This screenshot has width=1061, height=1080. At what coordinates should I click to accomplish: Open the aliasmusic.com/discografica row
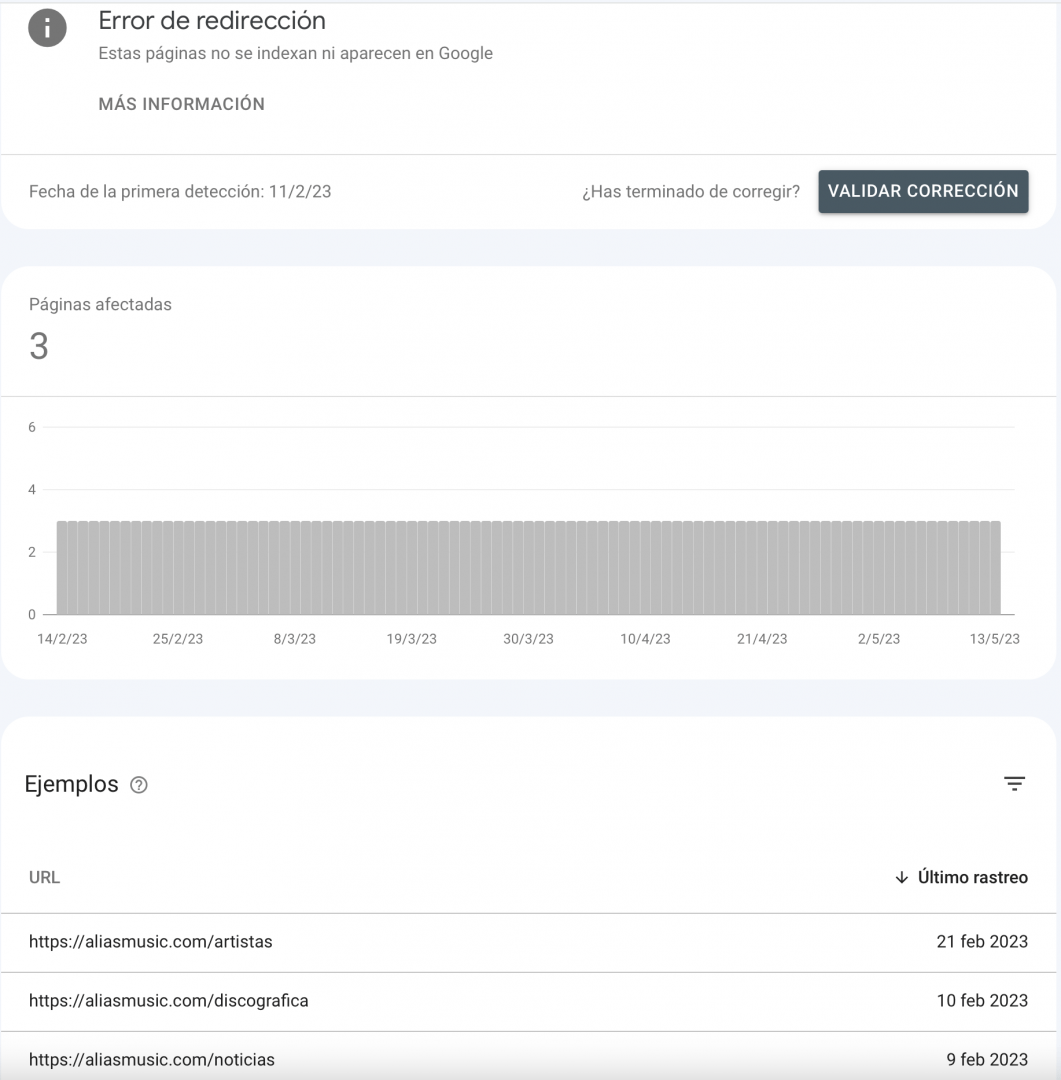tap(528, 1001)
